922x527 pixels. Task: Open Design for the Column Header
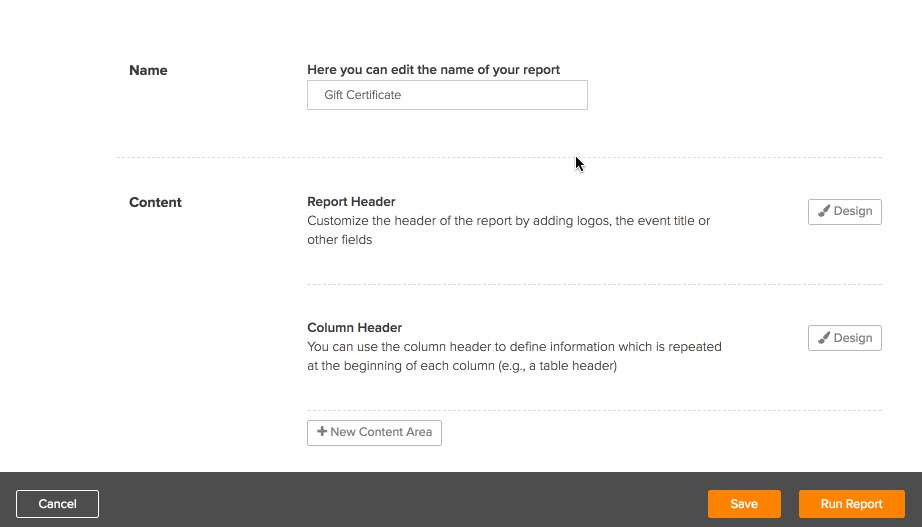pos(844,338)
